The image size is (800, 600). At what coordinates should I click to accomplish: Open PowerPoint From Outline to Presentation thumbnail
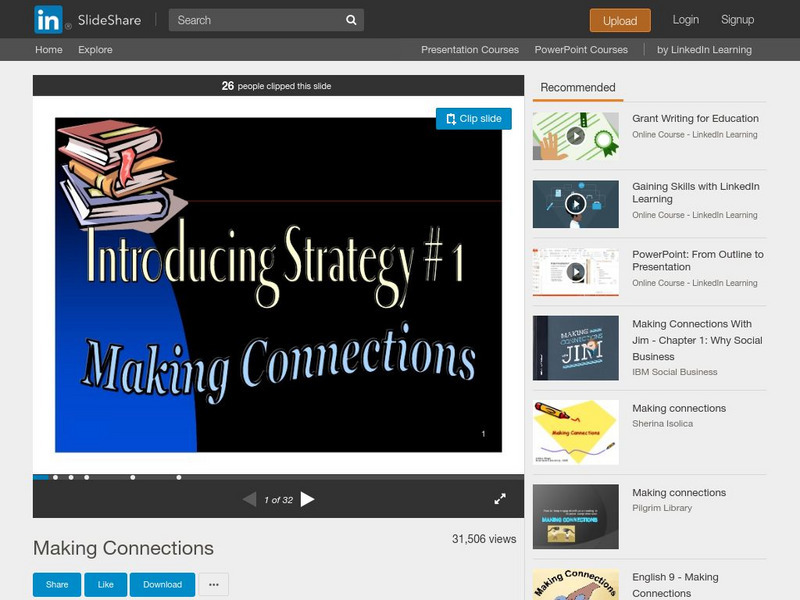pyautogui.click(x=576, y=272)
